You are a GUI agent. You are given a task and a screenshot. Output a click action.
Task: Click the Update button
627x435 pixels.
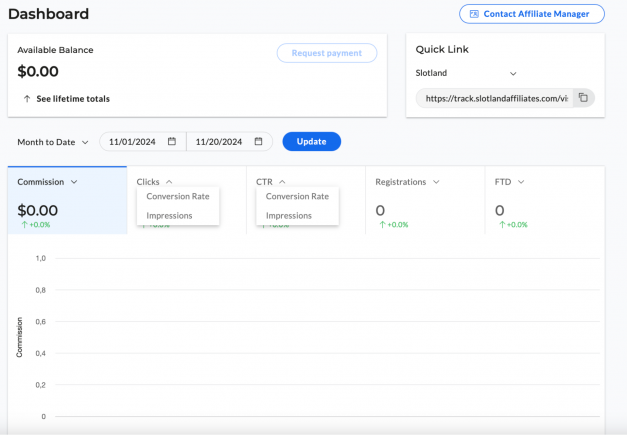click(312, 142)
